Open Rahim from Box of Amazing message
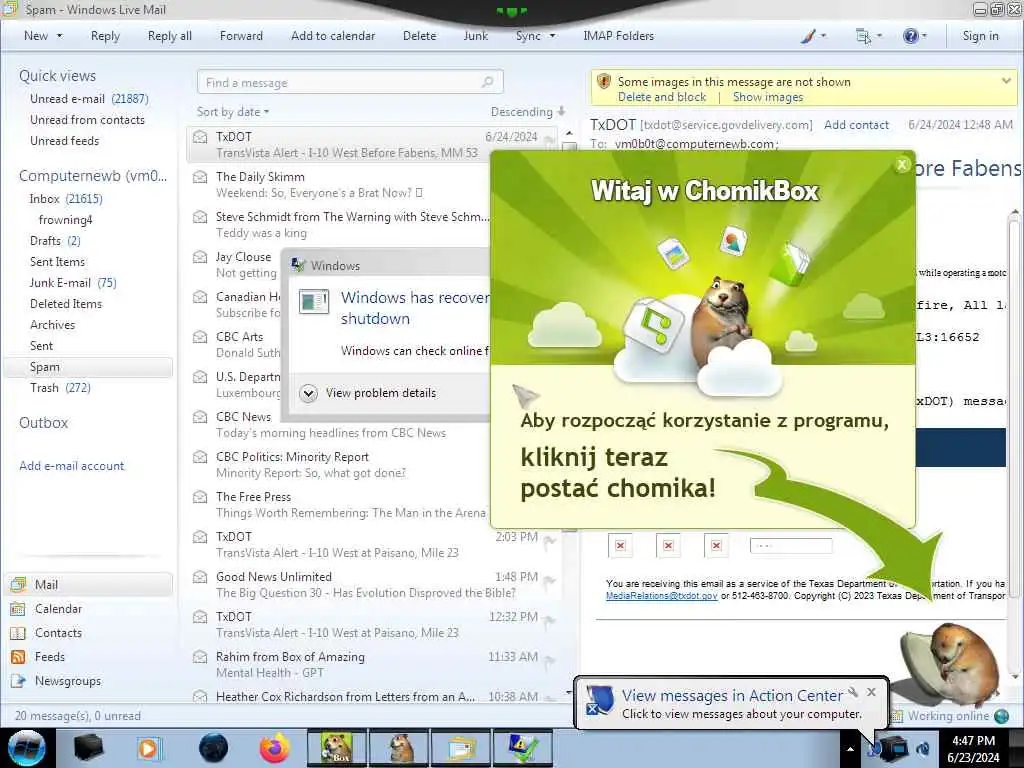 pos(372,665)
